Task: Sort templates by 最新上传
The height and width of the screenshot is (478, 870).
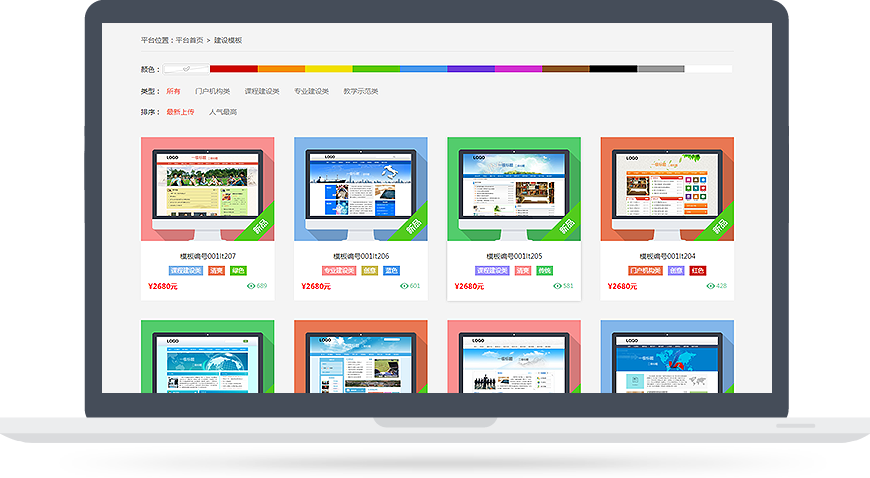Action: pos(180,112)
